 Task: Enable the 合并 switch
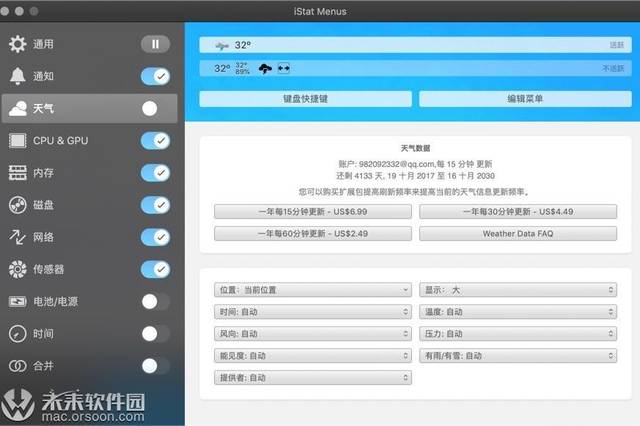pyautogui.click(x=156, y=366)
